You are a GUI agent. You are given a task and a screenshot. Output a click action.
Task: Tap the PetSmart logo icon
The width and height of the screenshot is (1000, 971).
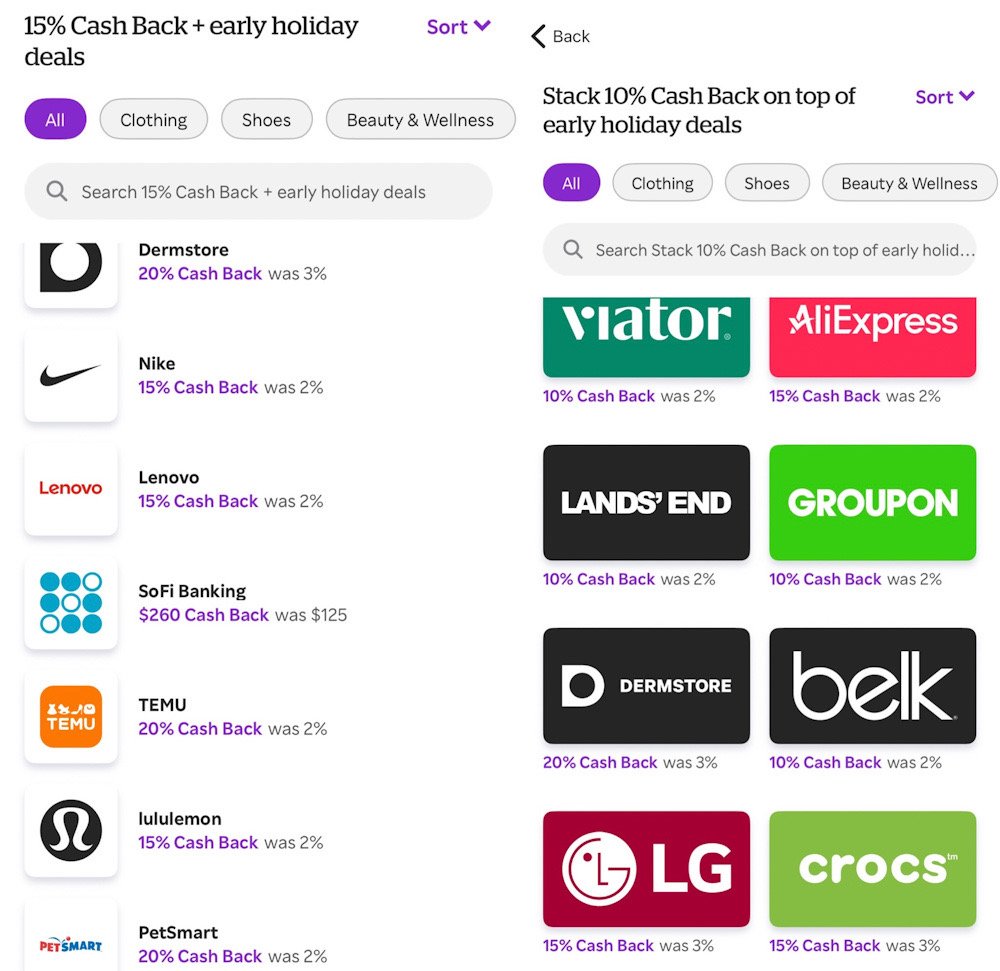pos(71,936)
